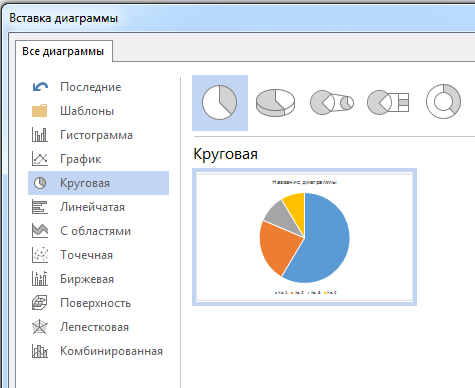The width and height of the screenshot is (475, 388).
Task: Click the undo arrow icon beside Последние
Action: [x=40, y=87]
